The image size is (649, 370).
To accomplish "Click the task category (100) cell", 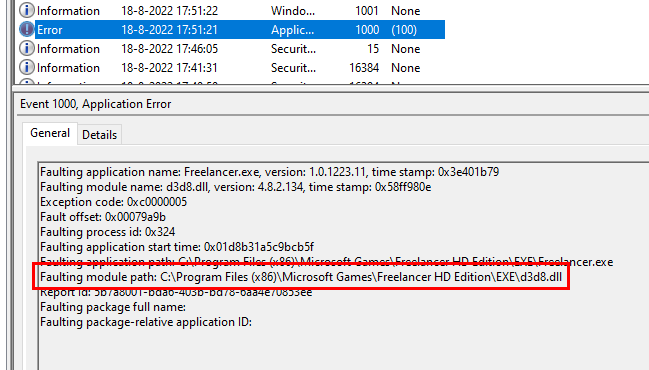I will click(404, 30).
